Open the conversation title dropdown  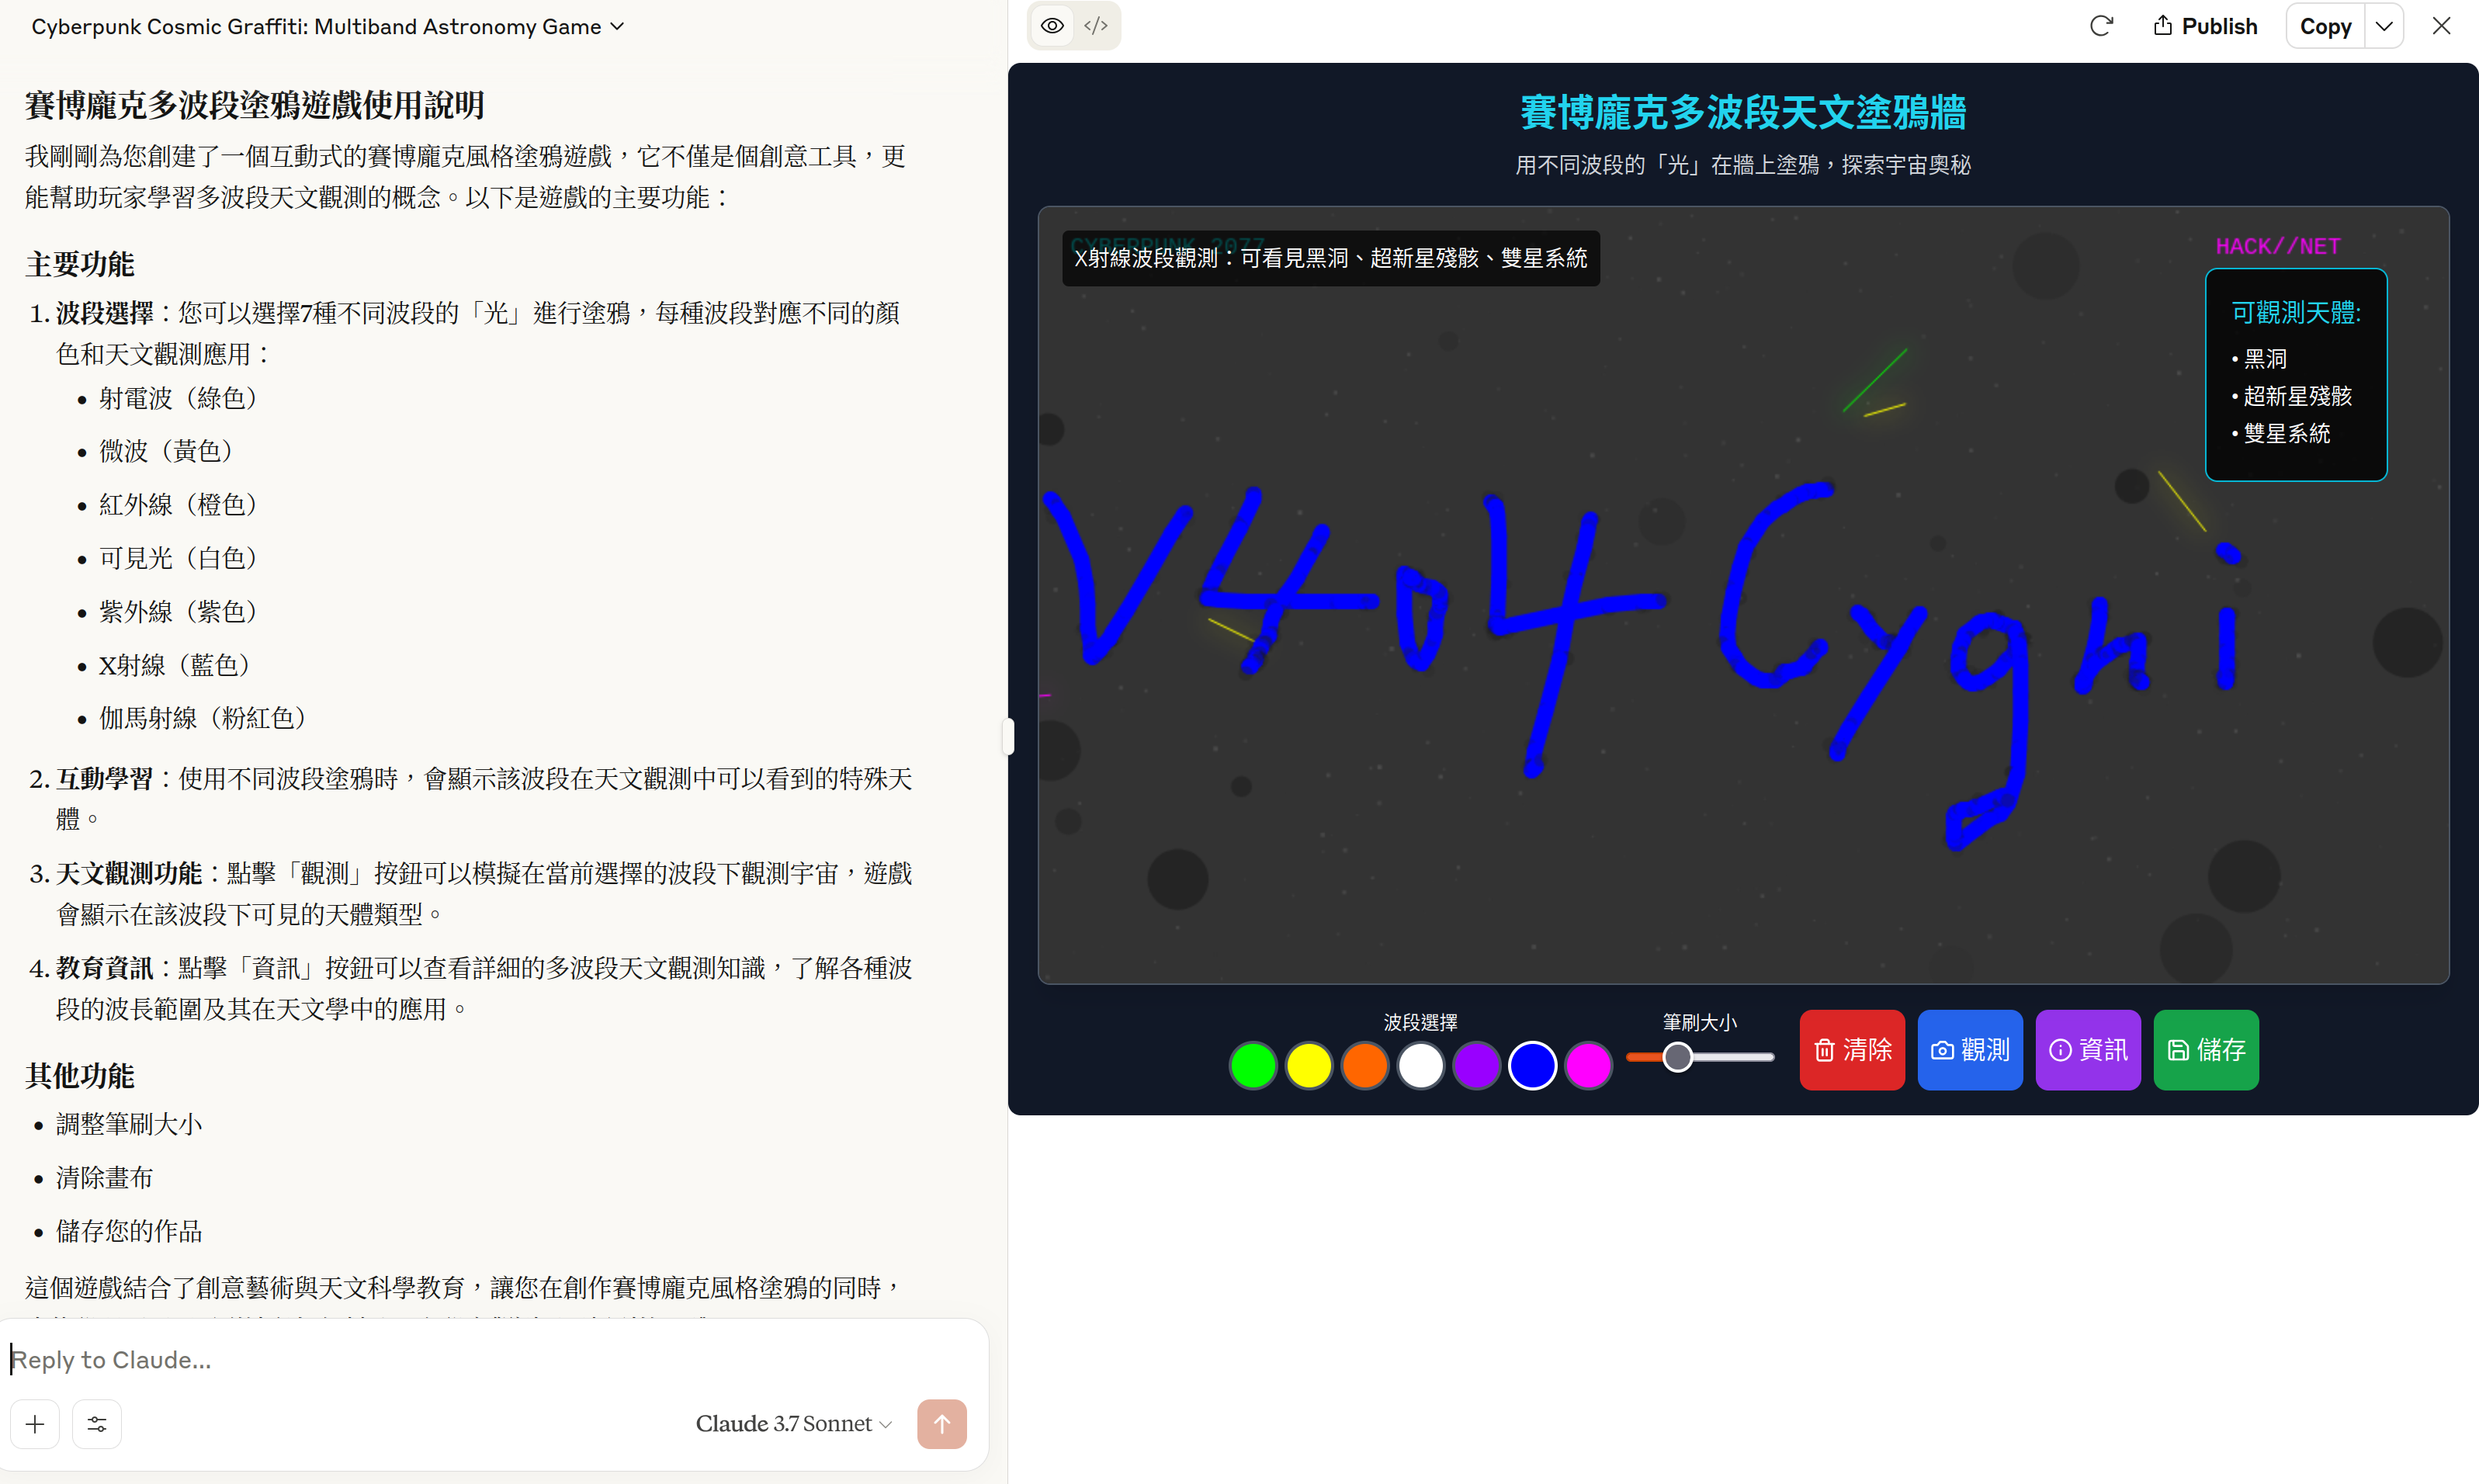coord(328,27)
